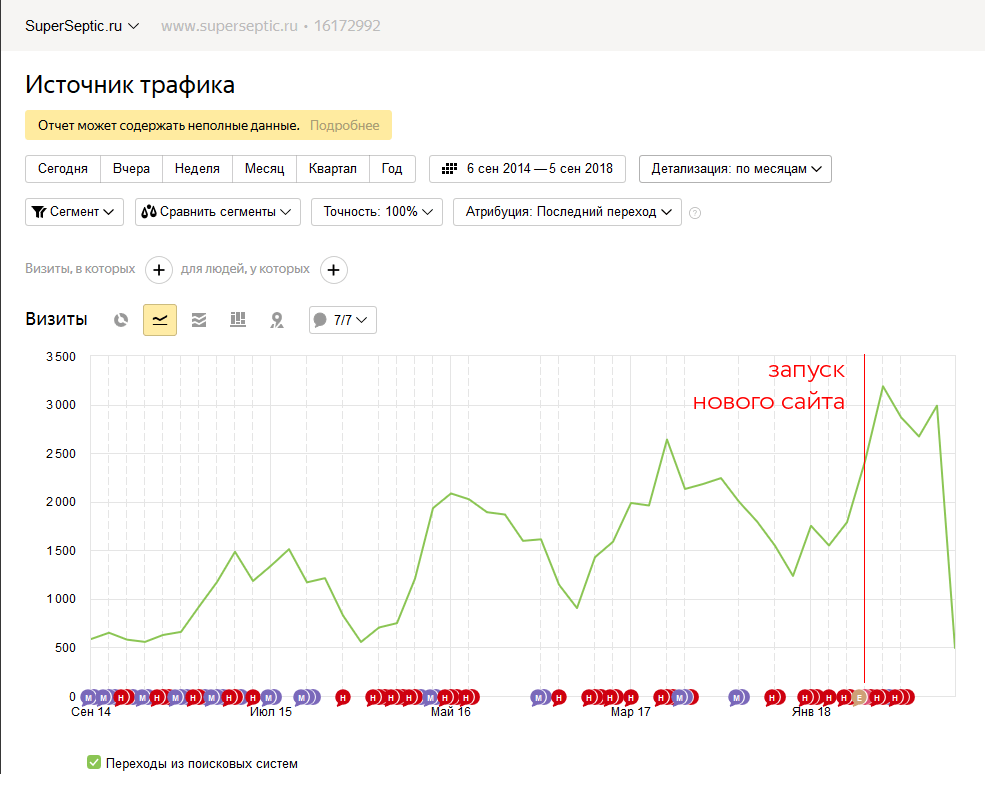Click the first annotation marker at Сен 14

[x=89, y=697]
